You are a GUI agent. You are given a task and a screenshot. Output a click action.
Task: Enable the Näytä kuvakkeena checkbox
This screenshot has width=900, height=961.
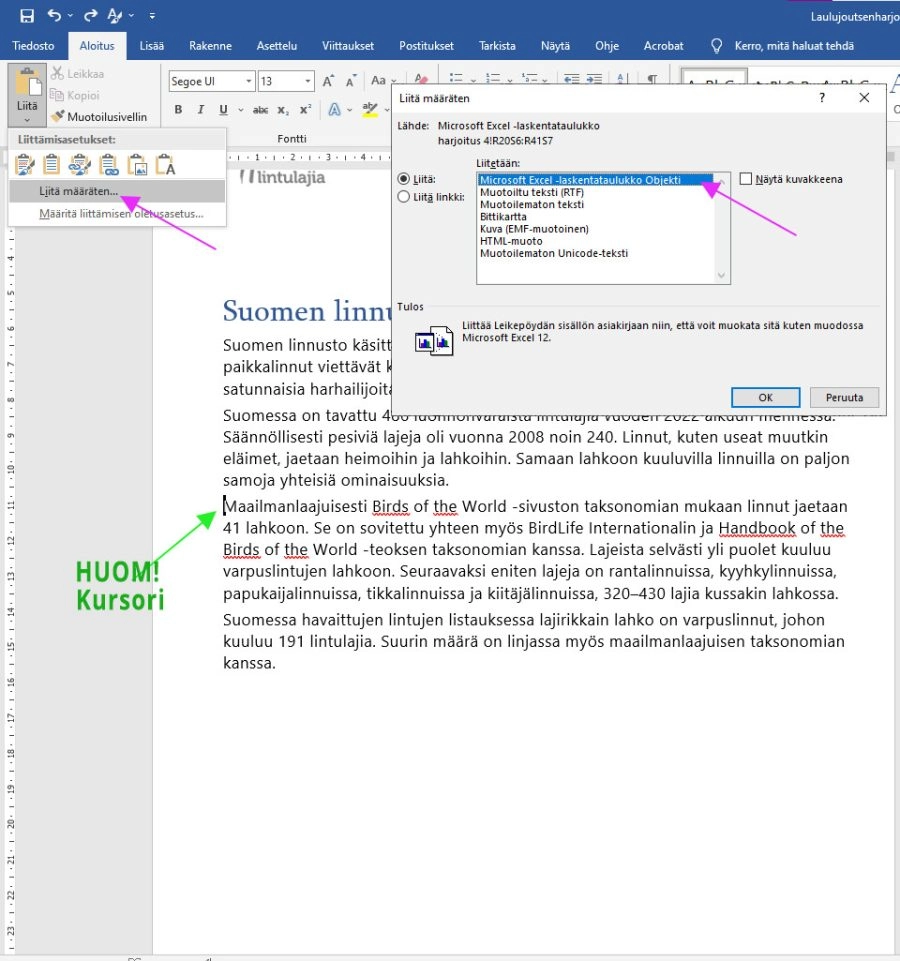746,179
